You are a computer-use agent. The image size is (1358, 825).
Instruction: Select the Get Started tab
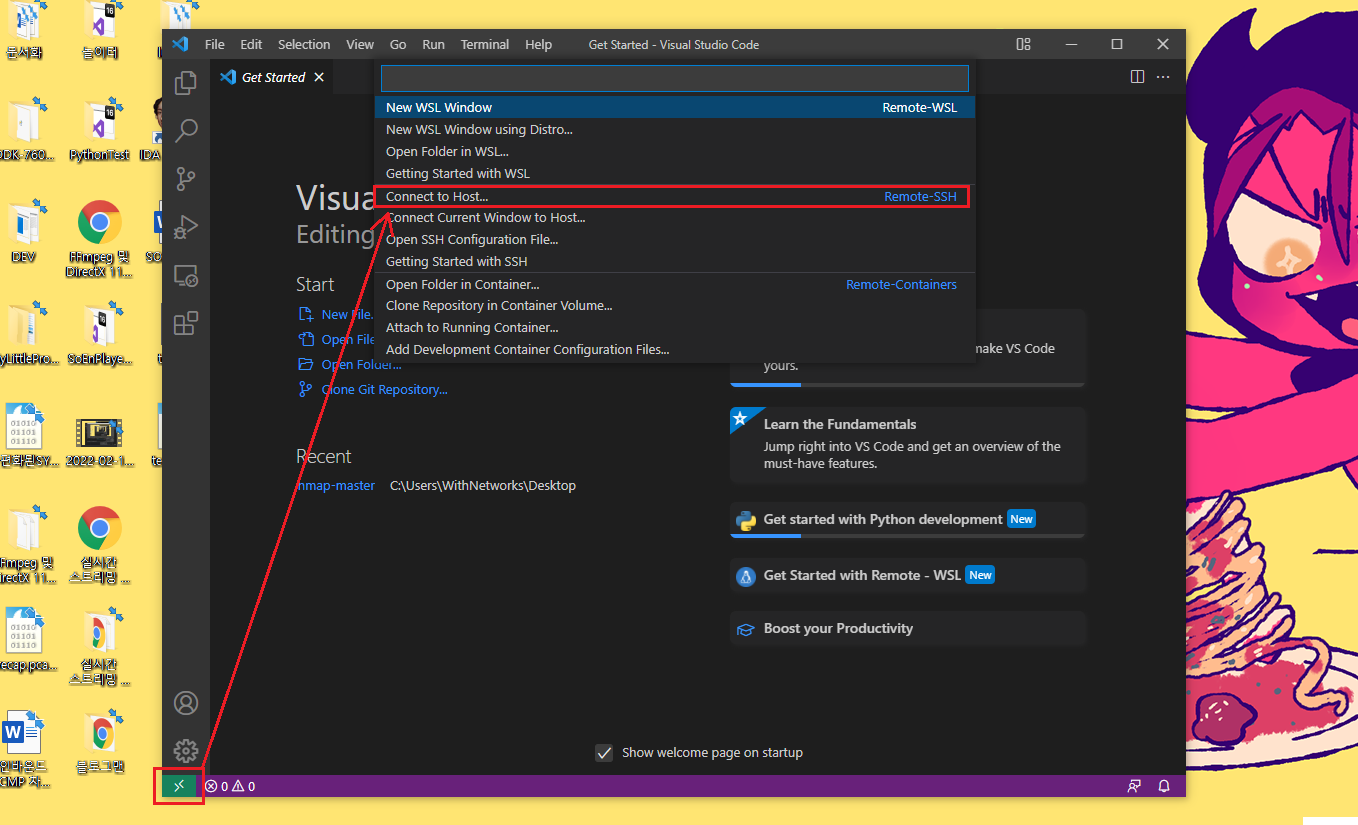click(x=273, y=77)
